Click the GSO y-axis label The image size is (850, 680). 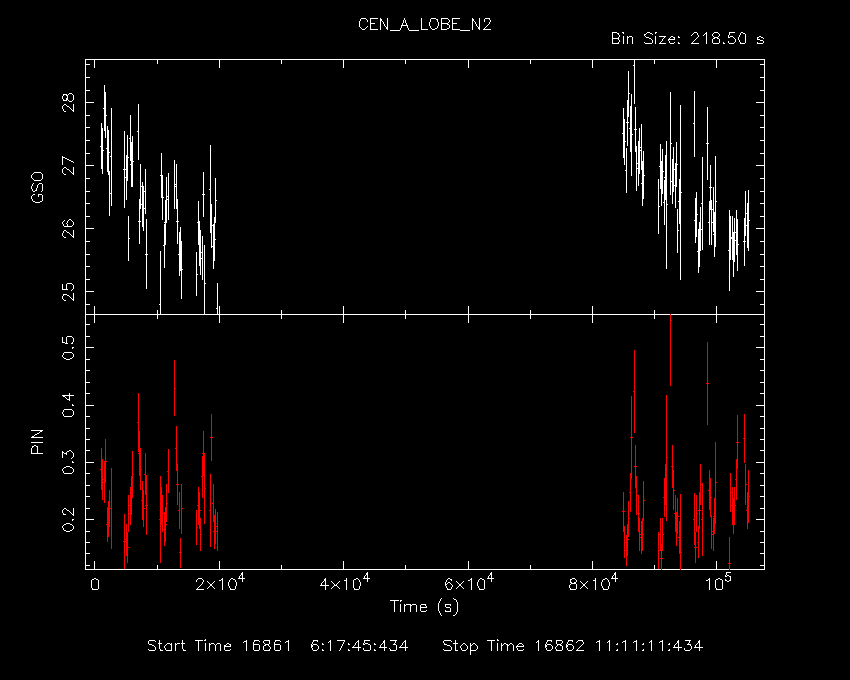37,187
